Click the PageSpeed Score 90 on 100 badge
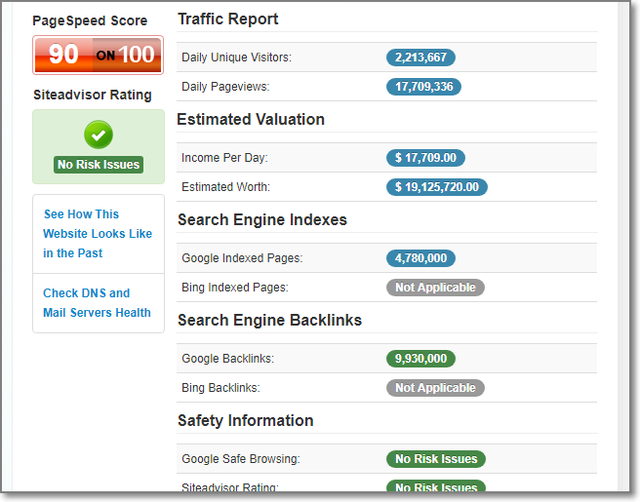Viewport: 640px width, 502px height. point(98,55)
